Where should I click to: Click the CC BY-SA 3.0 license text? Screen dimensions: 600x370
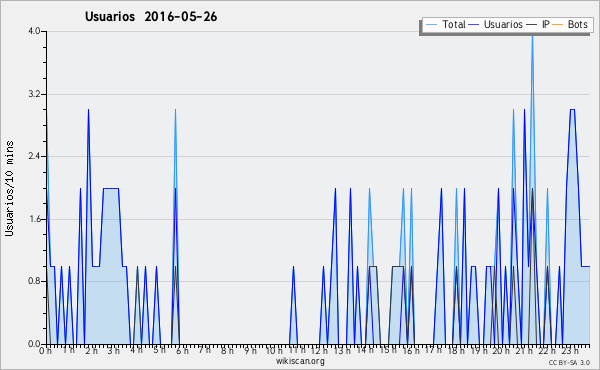click(569, 362)
